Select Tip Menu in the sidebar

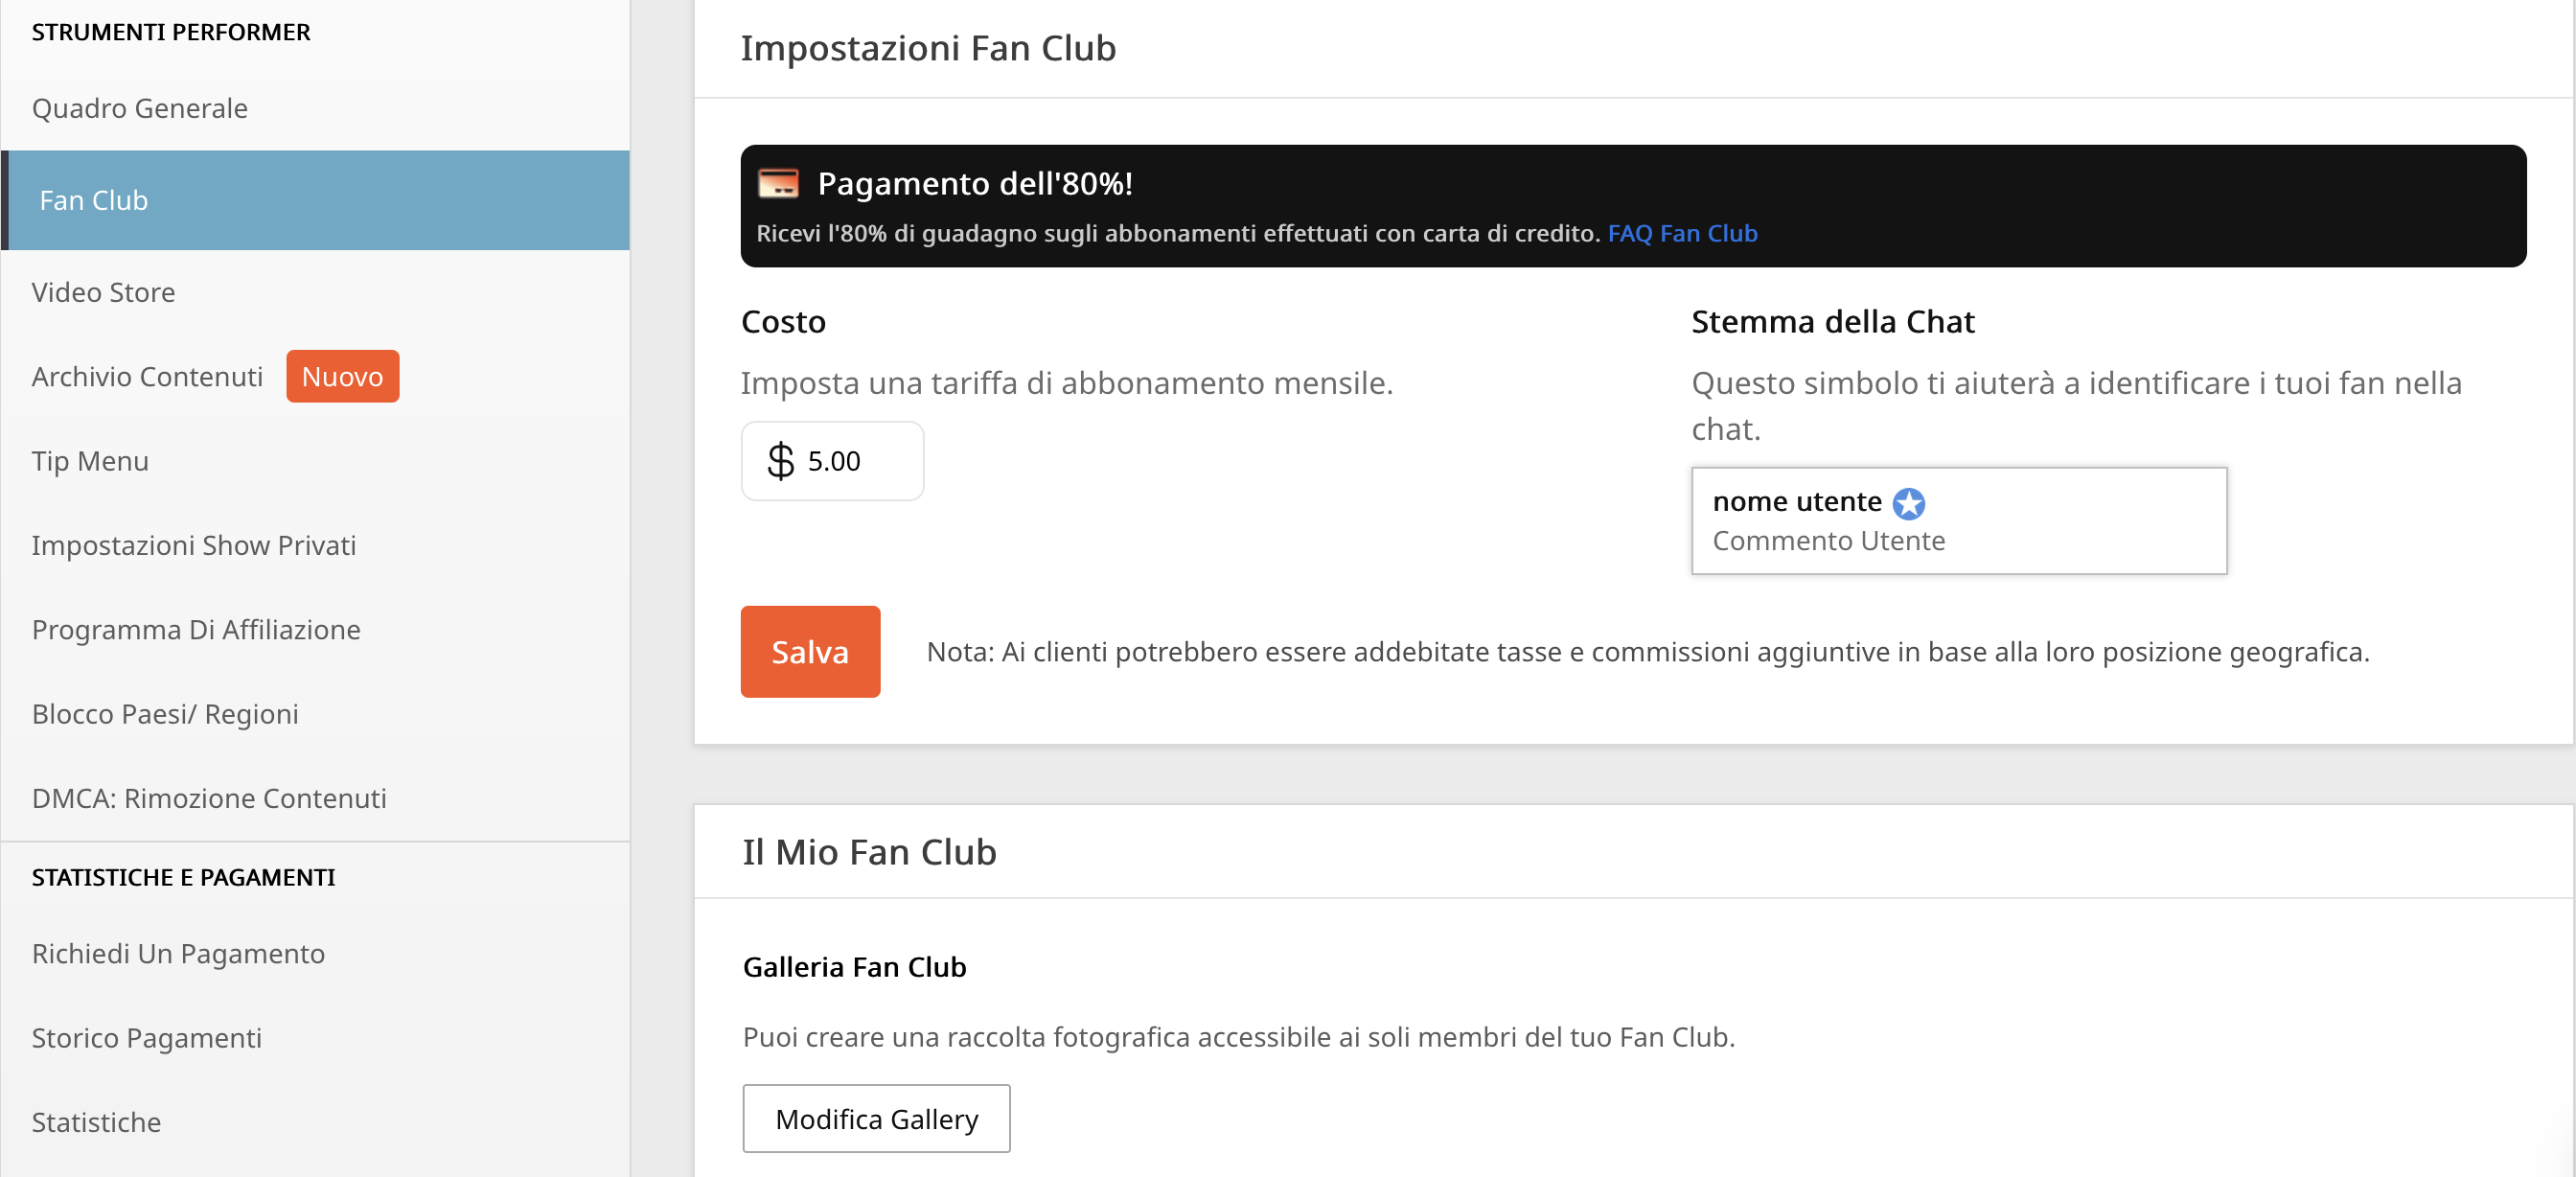coord(90,461)
